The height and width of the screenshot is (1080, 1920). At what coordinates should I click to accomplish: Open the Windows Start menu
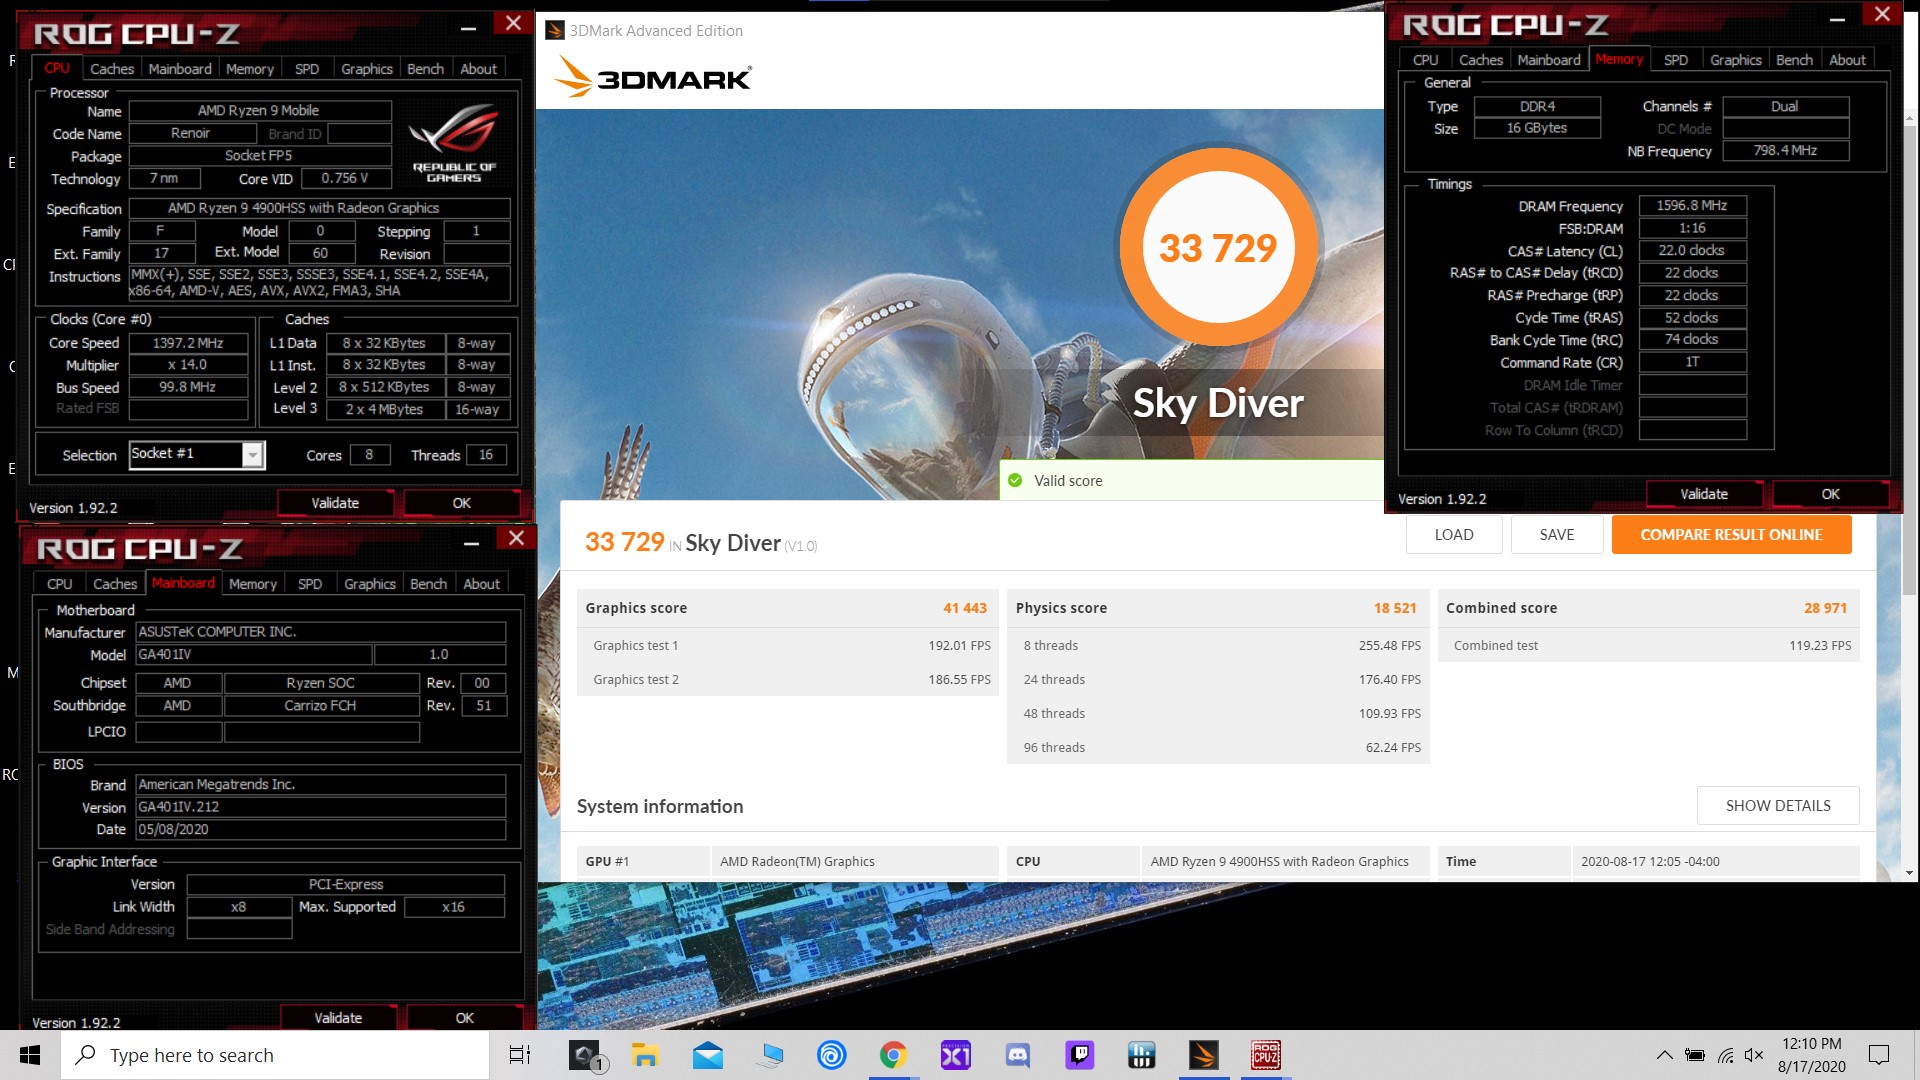(30, 1055)
